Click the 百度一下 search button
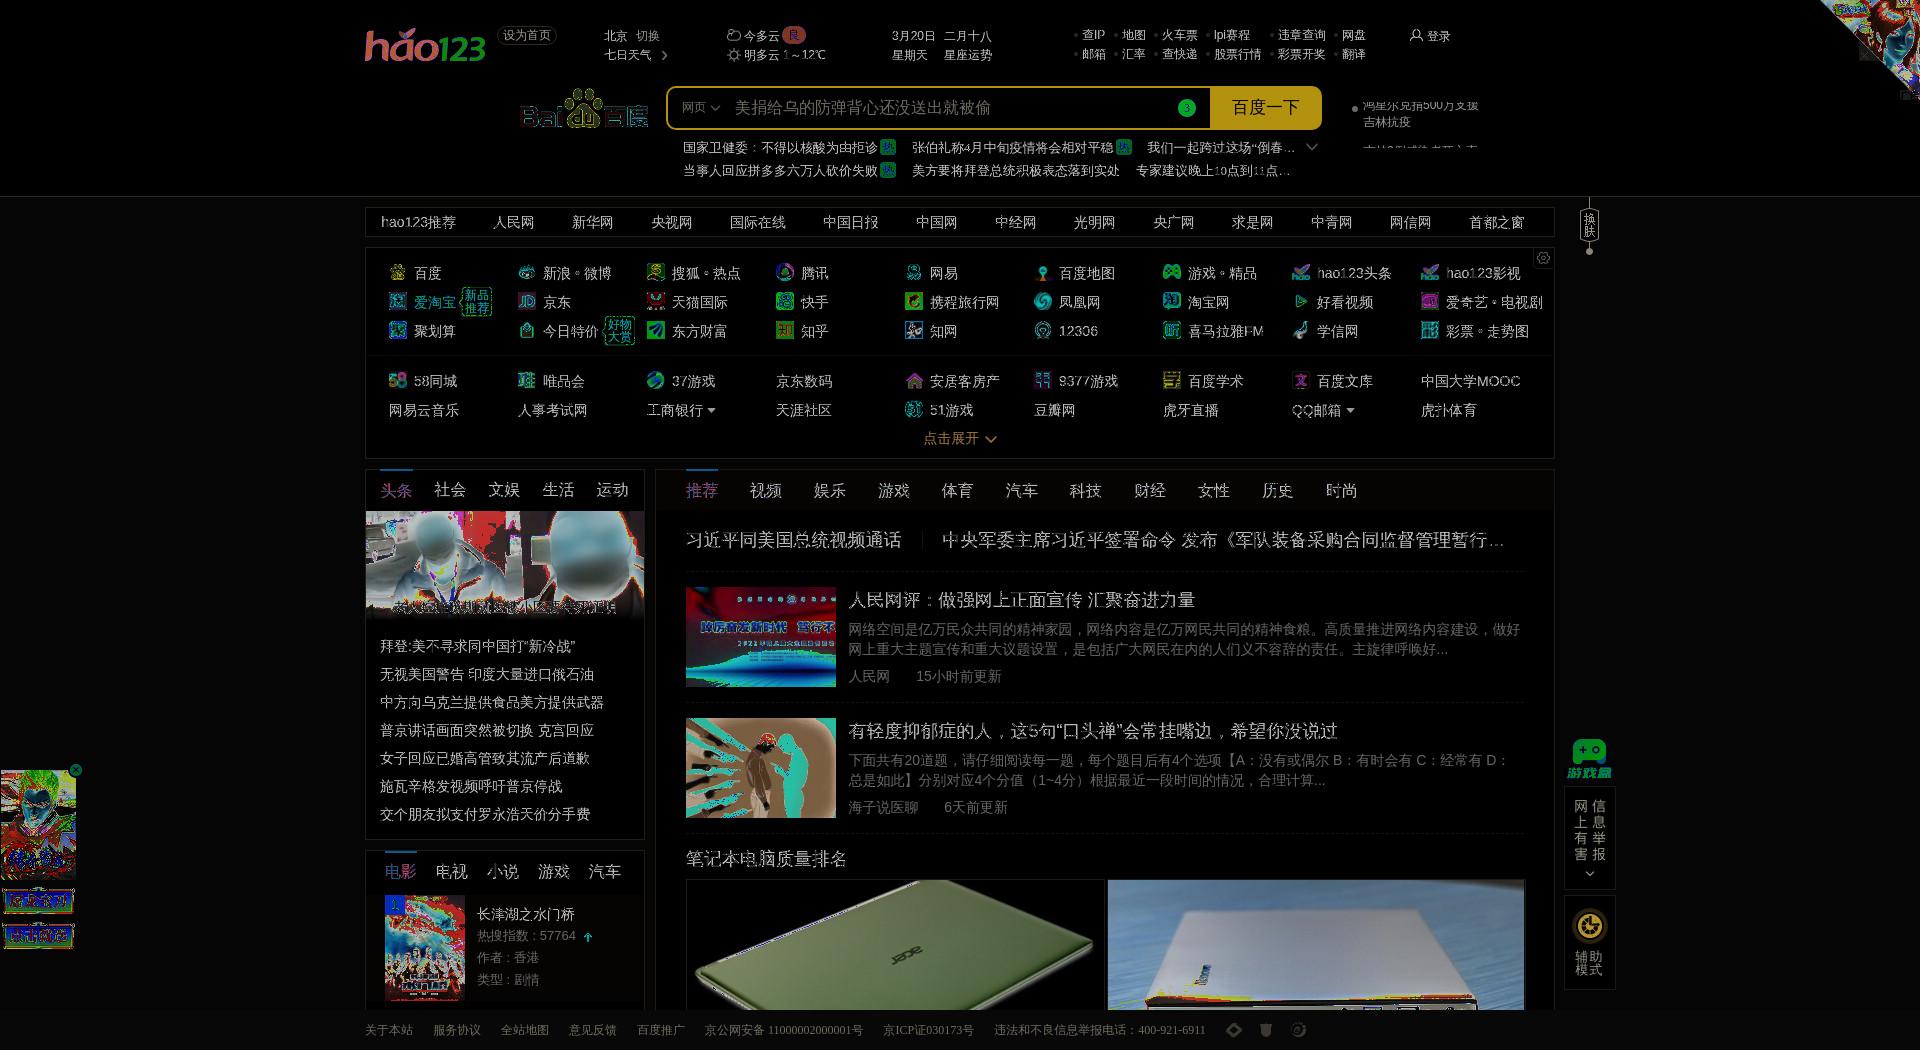 point(1265,108)
